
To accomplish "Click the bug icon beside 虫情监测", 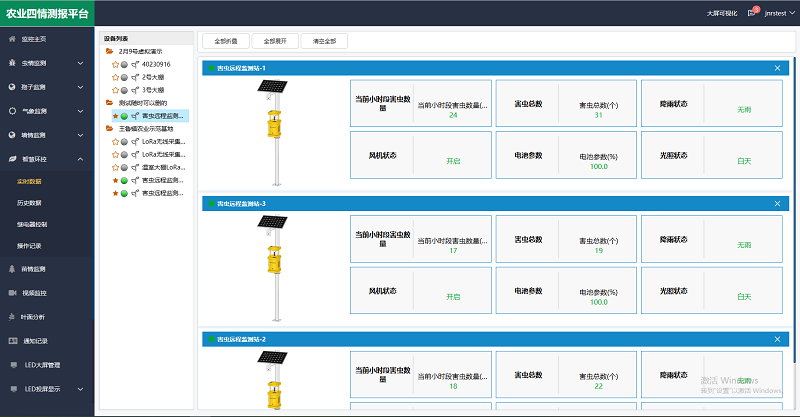I will coord(12,63).
